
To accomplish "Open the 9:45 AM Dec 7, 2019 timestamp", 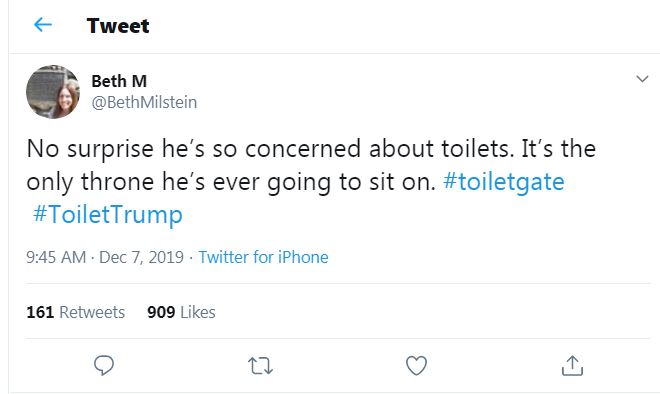I will (105, 257).
